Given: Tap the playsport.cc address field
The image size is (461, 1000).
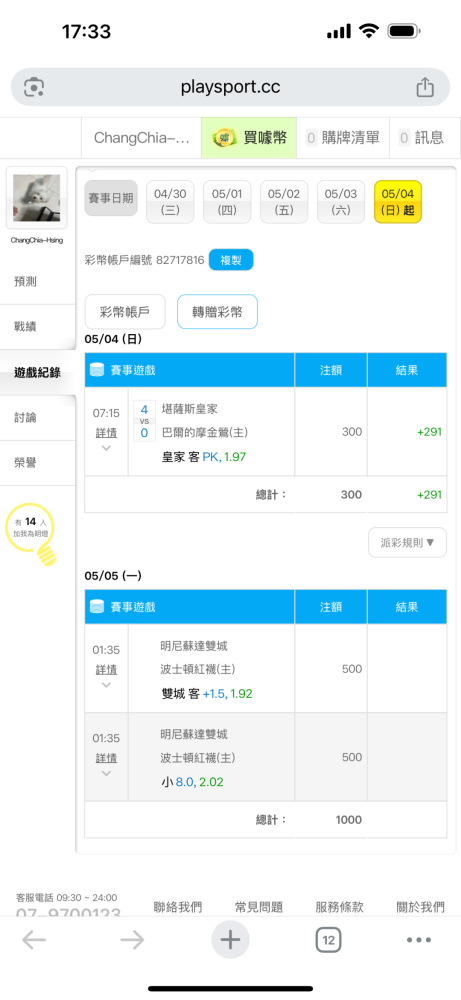Looking at the screenshot, I should 230,87.
